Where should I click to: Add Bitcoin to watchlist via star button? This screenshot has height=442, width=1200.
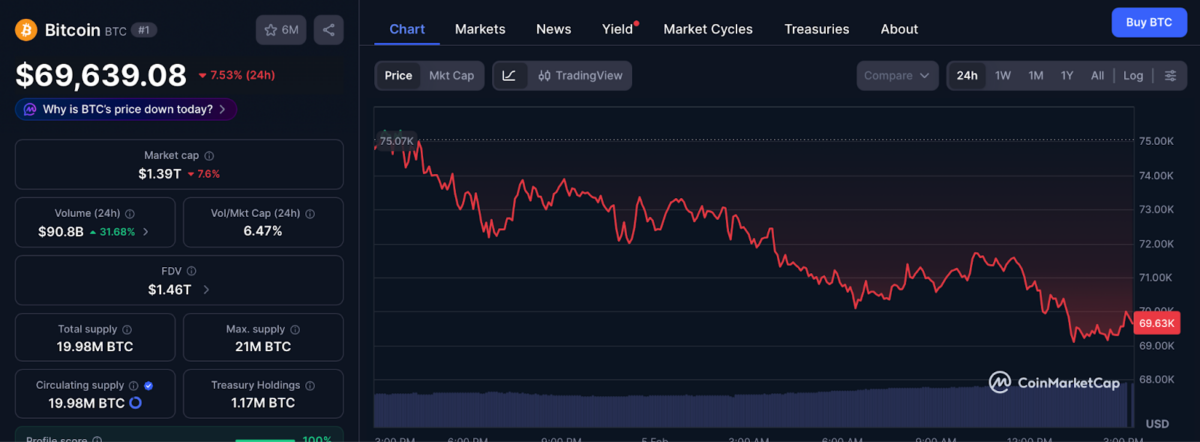[x=281, y=30]
